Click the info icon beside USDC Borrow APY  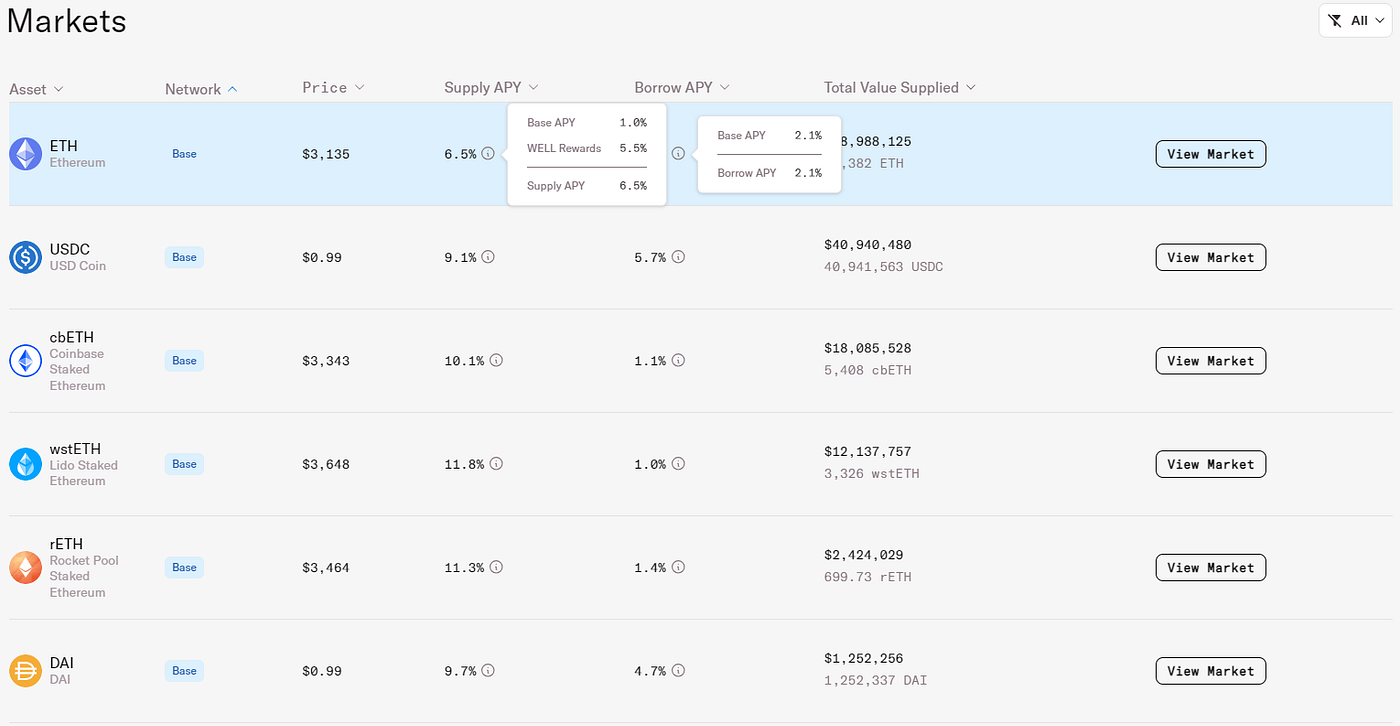(678, 257)
